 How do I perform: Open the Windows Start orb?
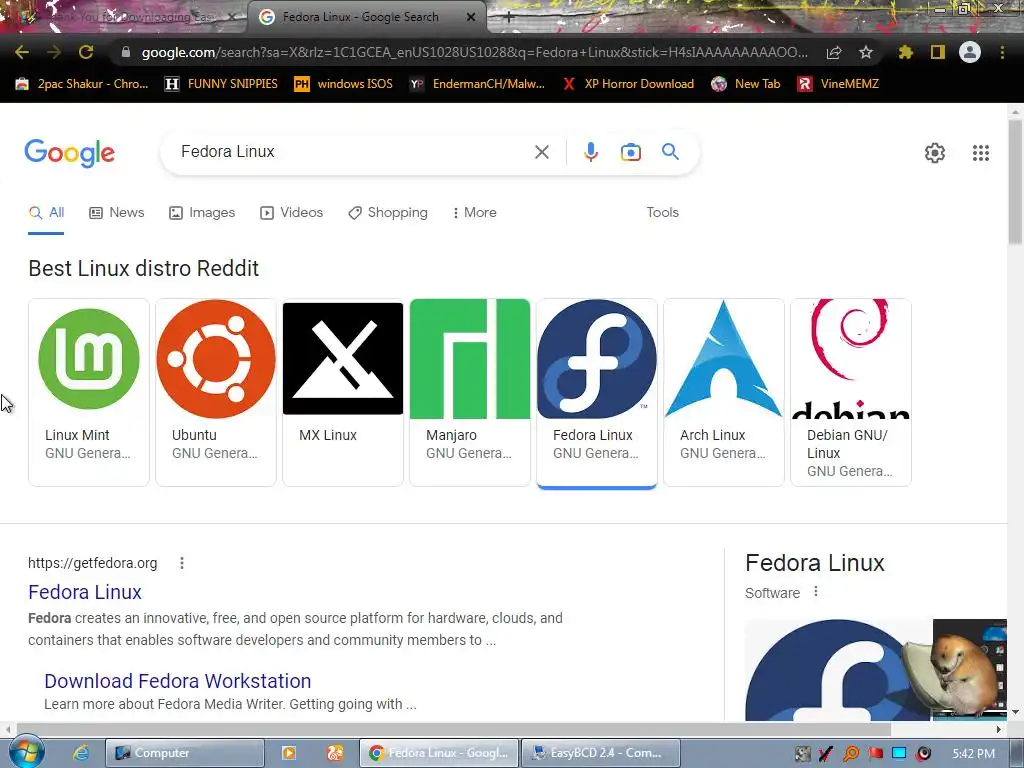27,752
